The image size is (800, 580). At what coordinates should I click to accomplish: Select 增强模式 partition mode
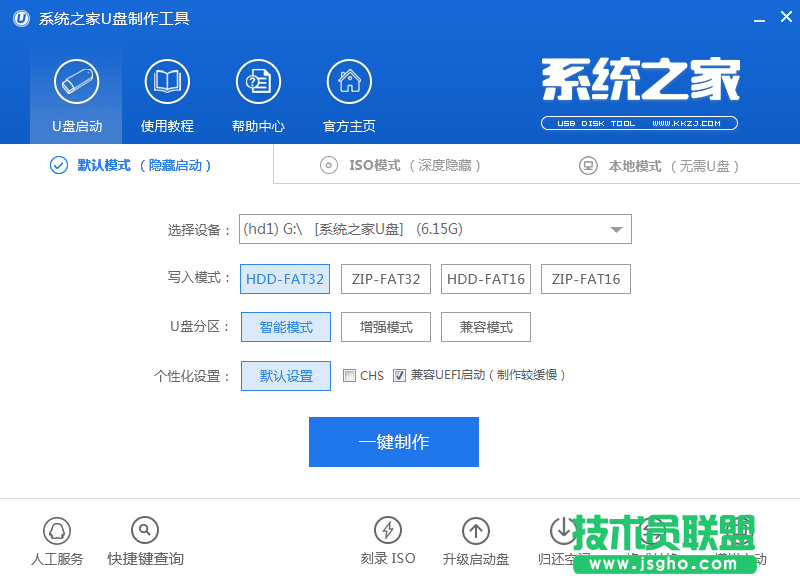click(385, 327)
